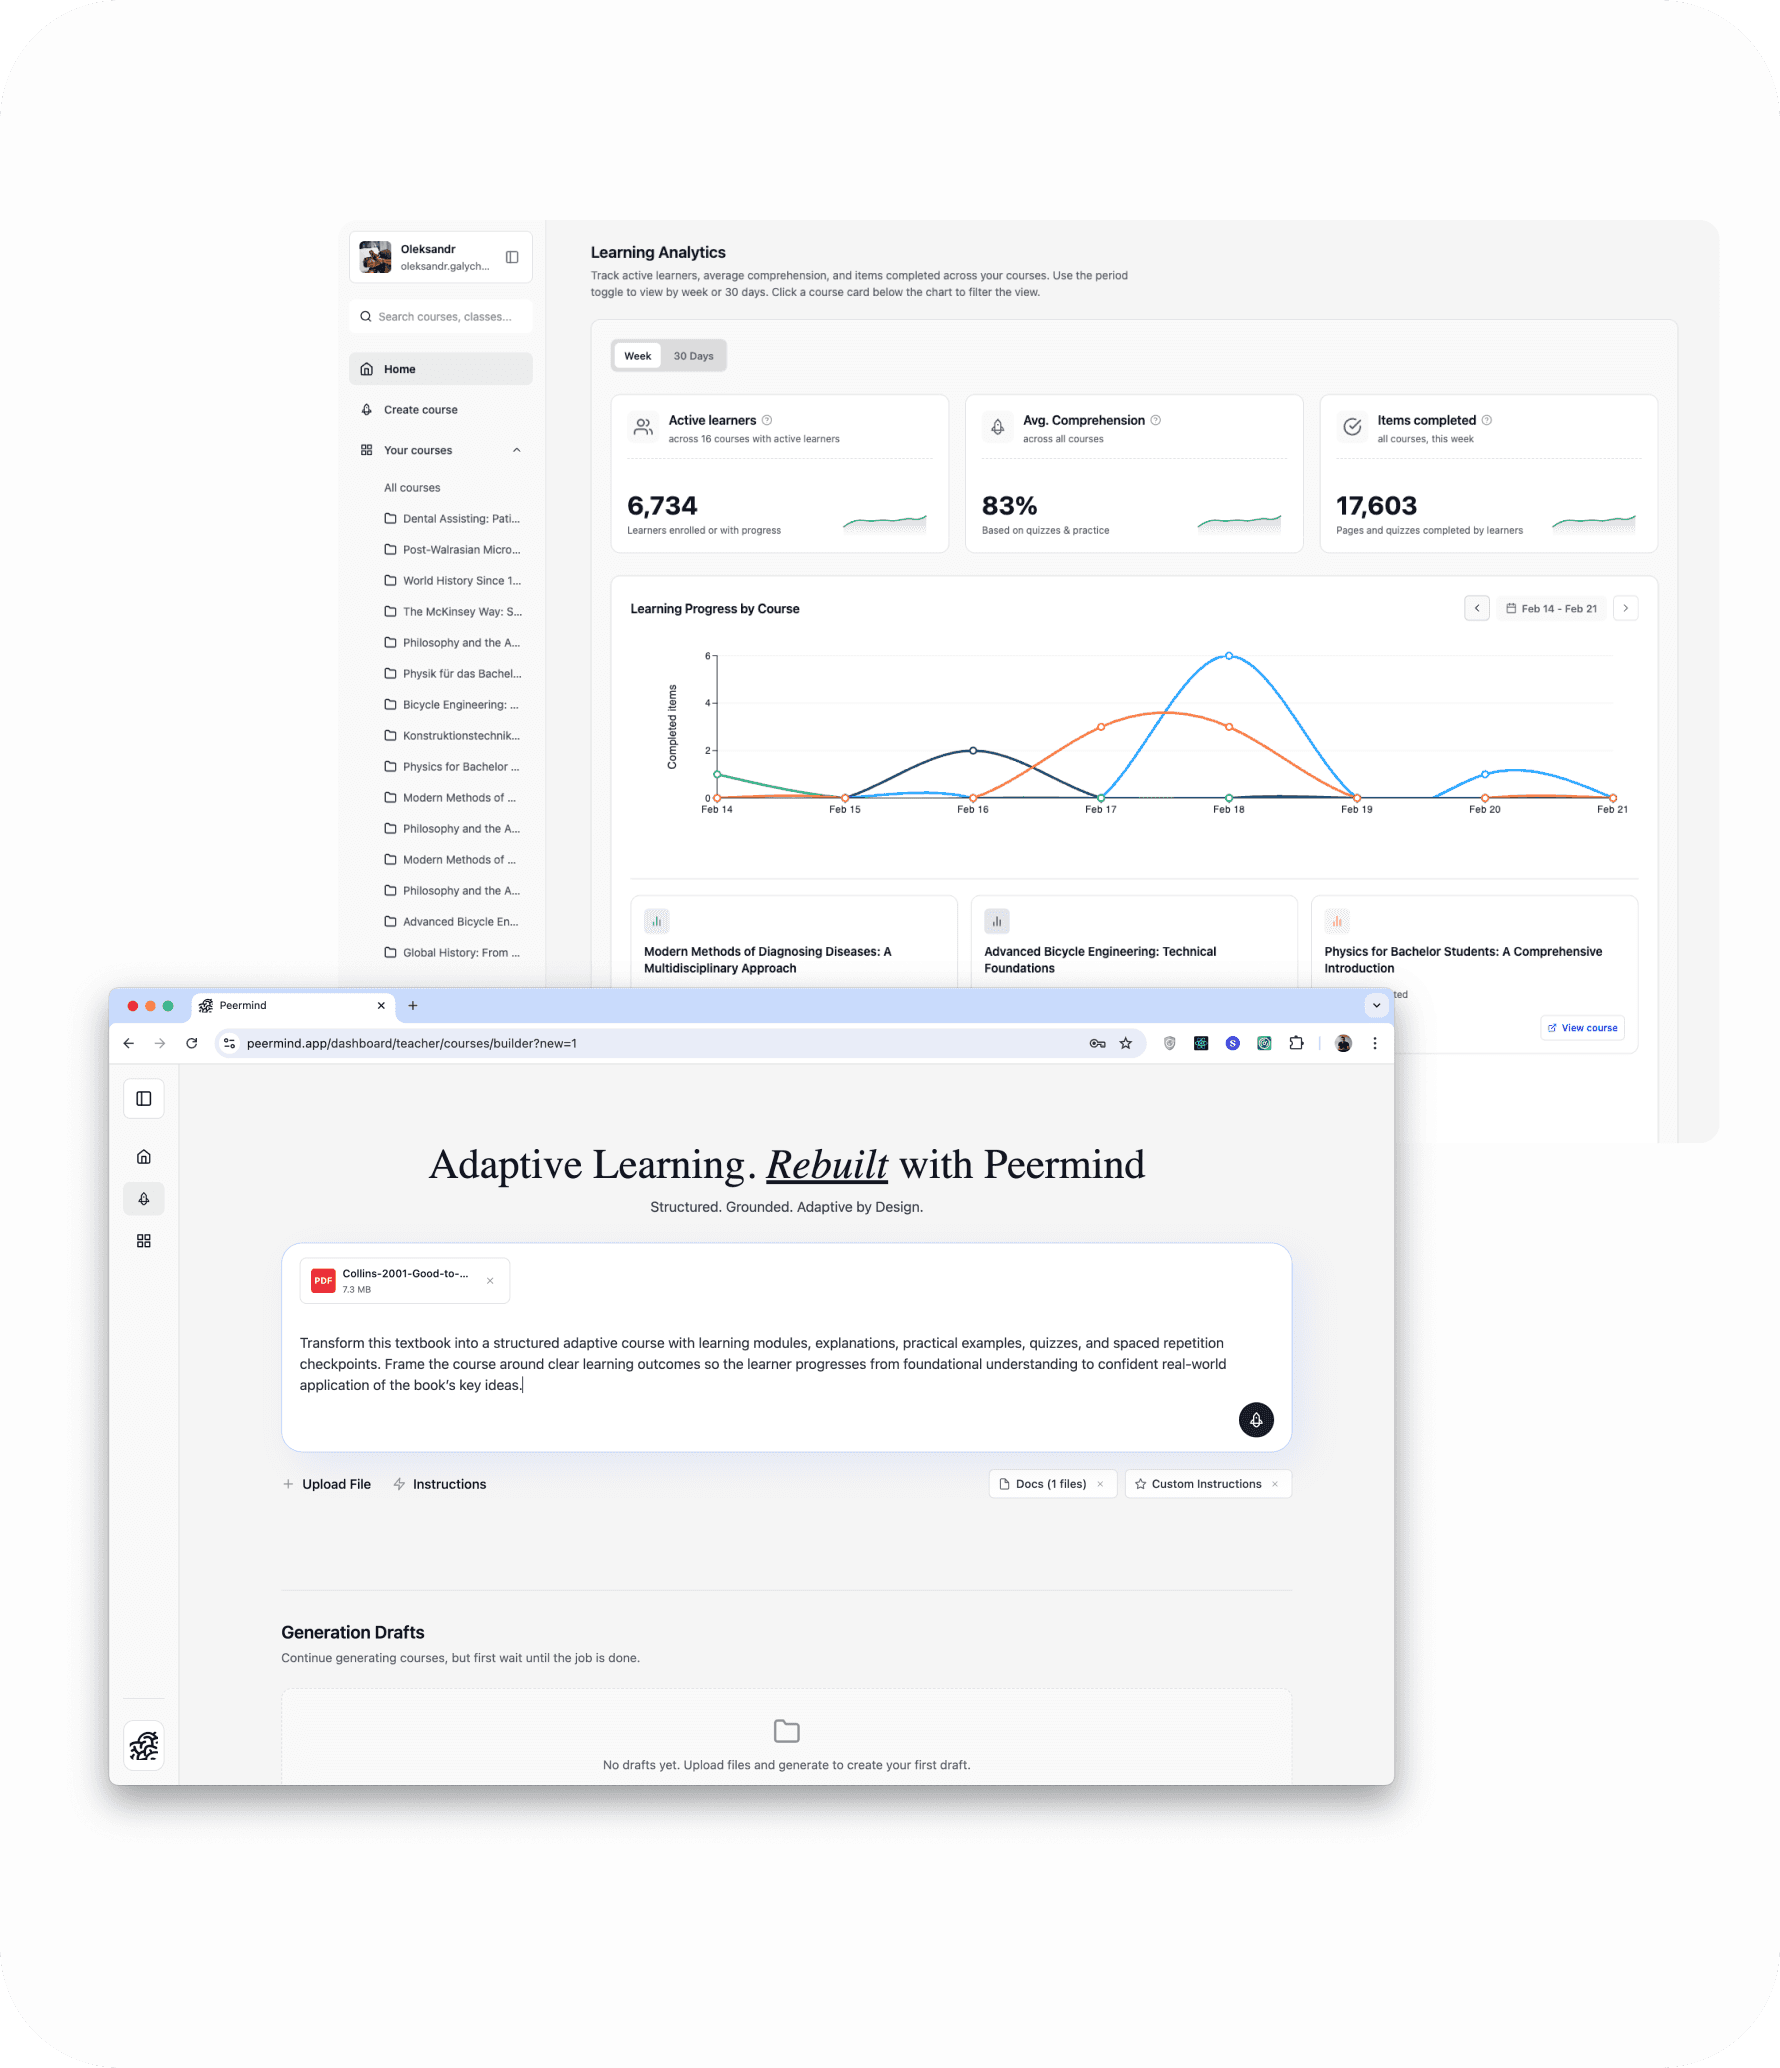Screen dimensions: 1780x2068
Task: Click the Search courses, classes field
Action: (441, 317)
